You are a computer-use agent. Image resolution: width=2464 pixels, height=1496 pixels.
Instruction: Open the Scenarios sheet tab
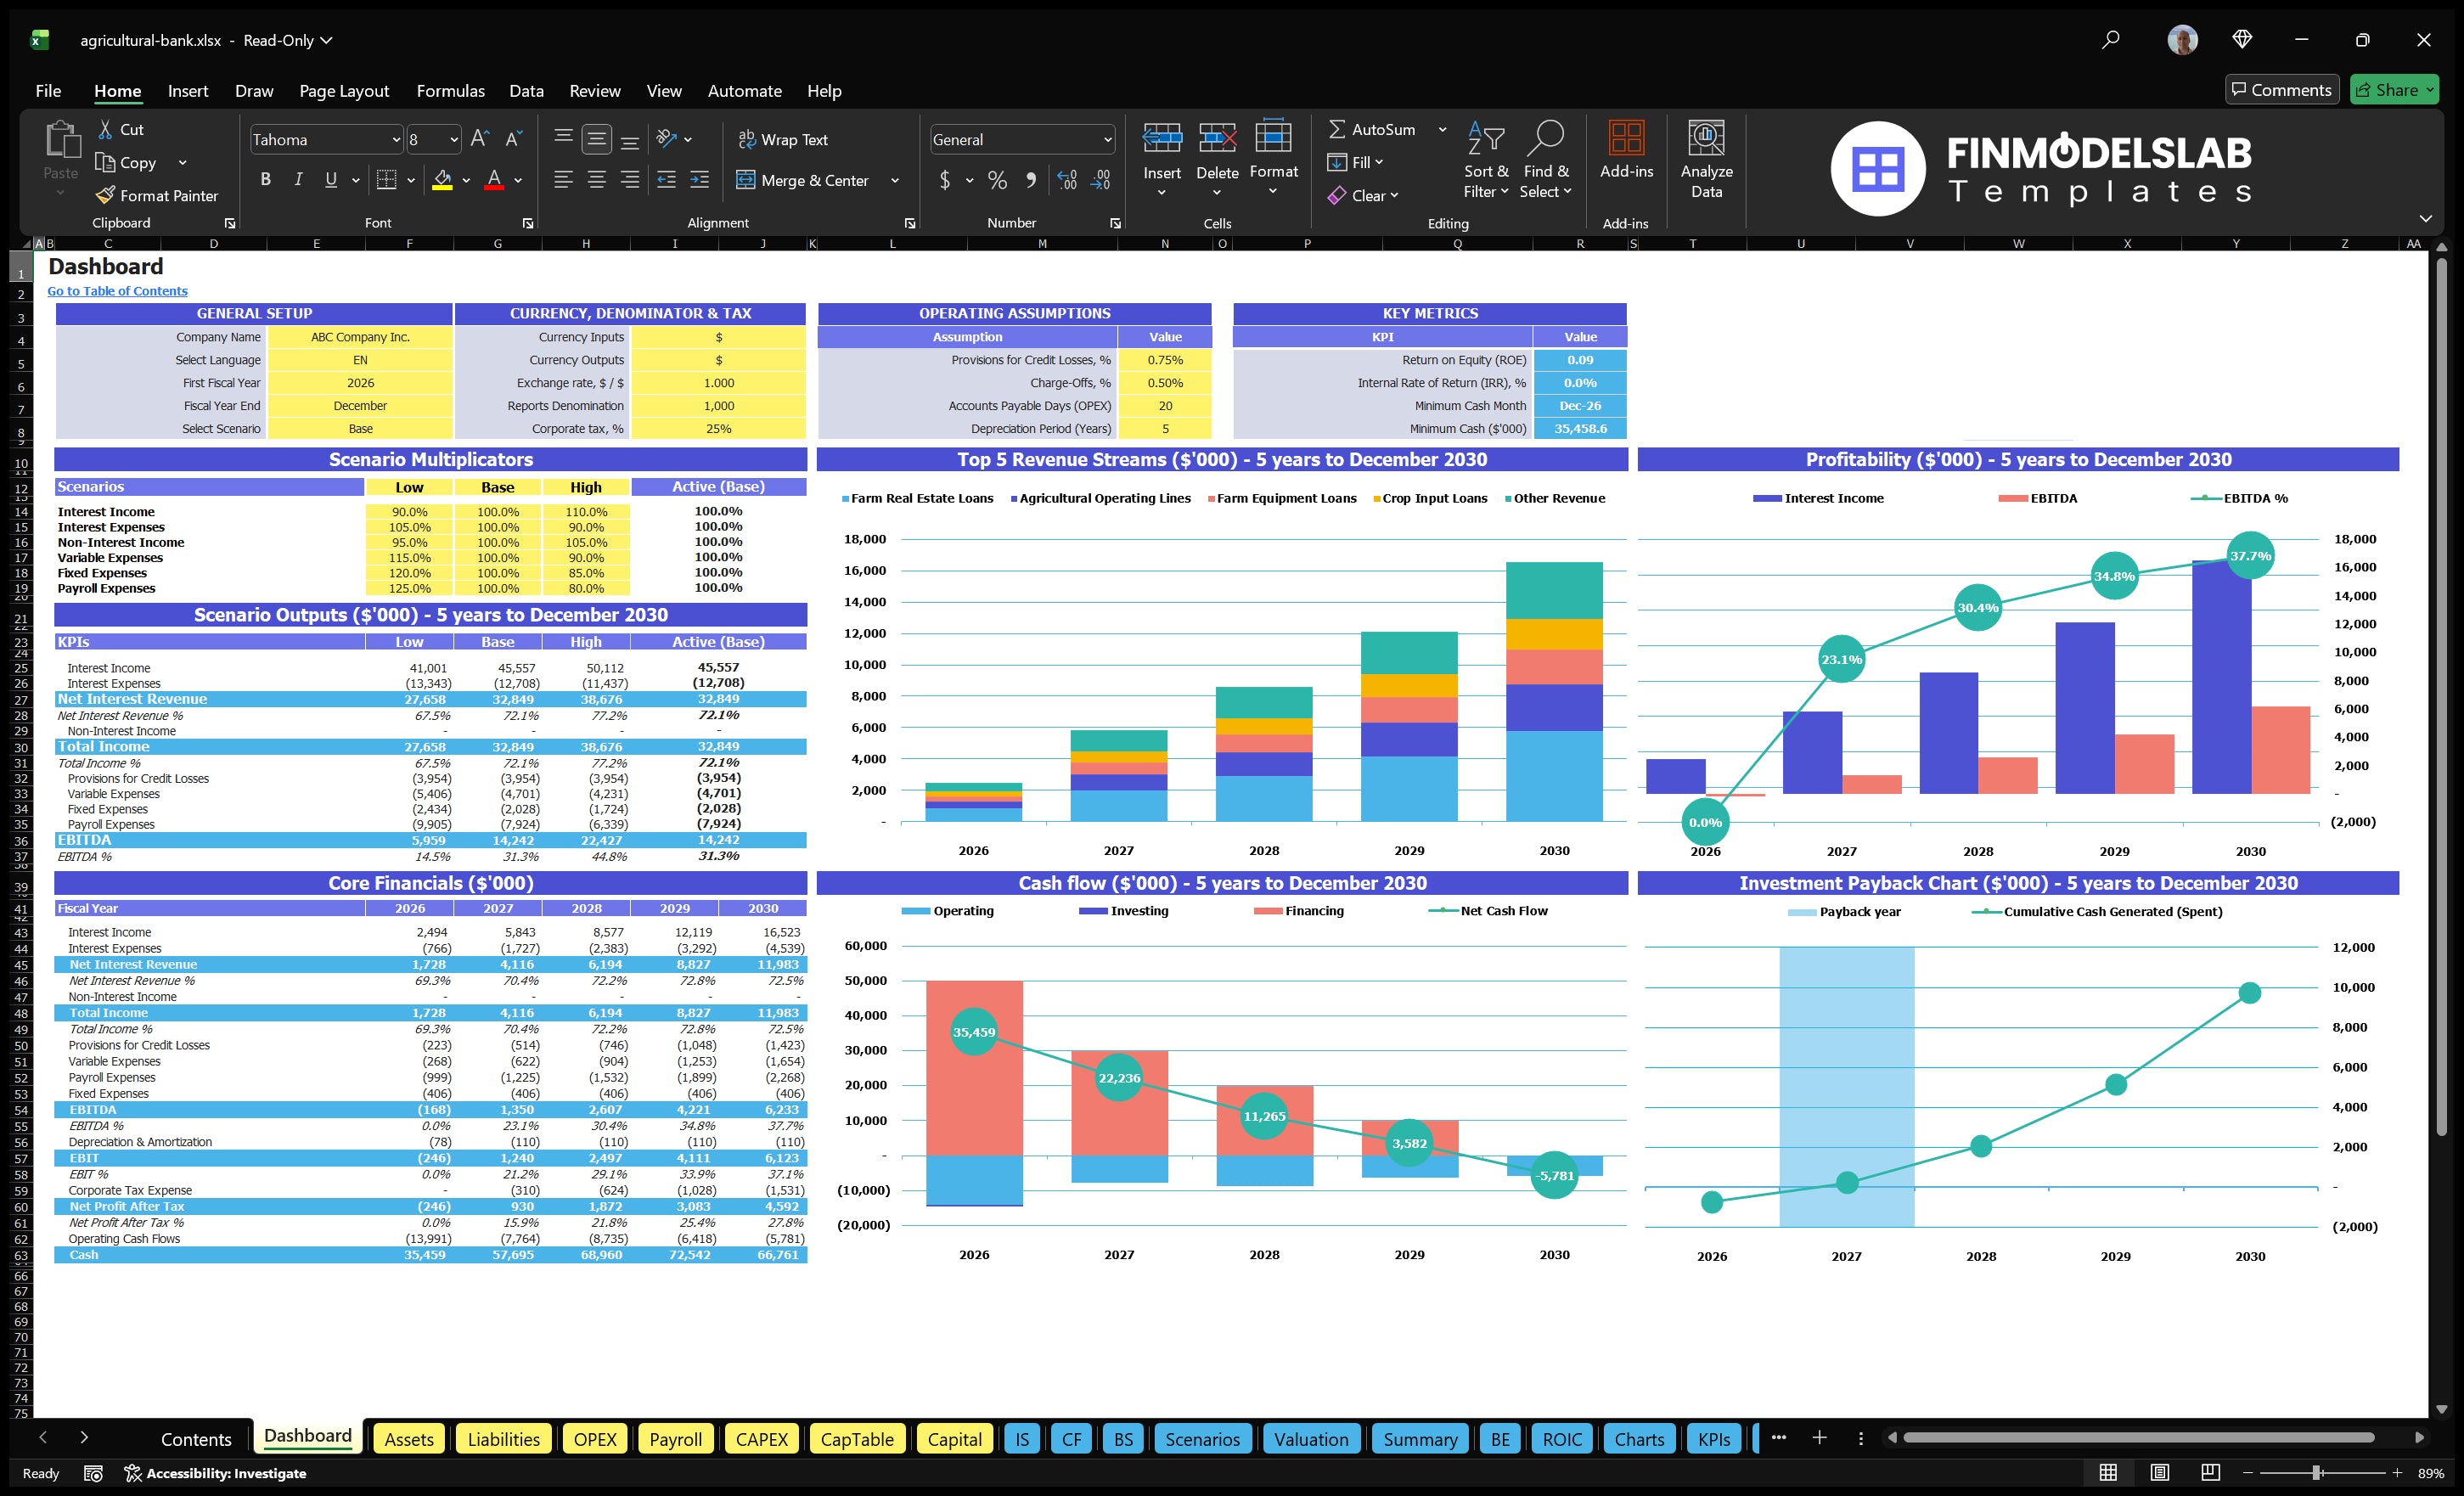coord(1202,1439)
